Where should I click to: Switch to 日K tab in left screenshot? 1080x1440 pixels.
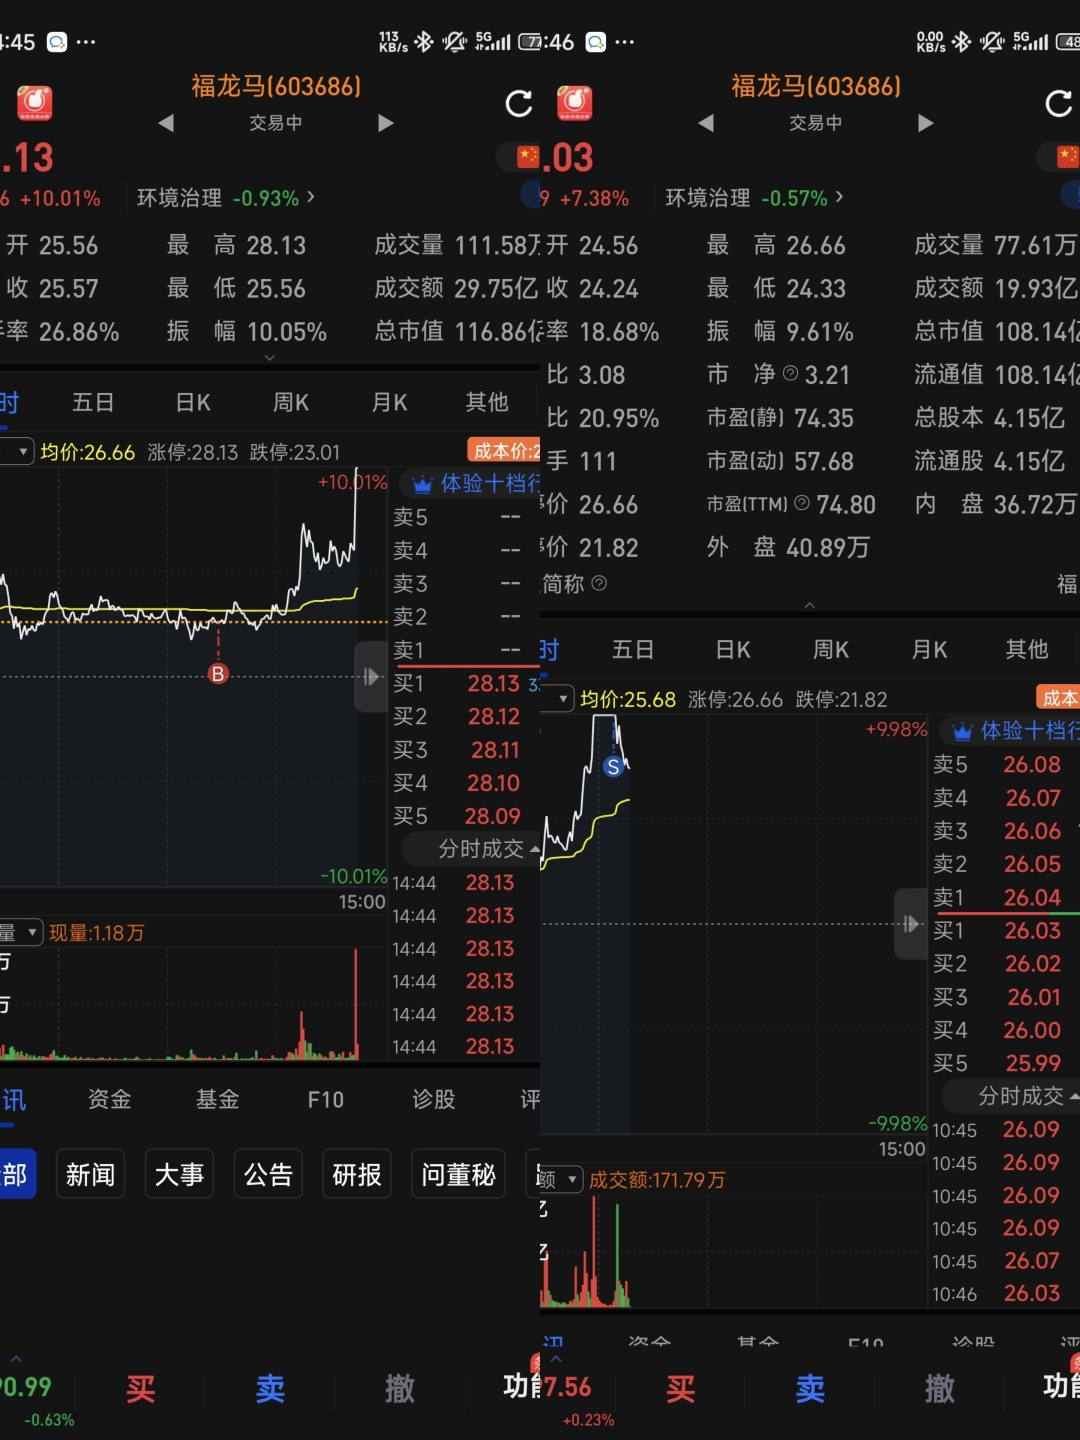(193, 402)
